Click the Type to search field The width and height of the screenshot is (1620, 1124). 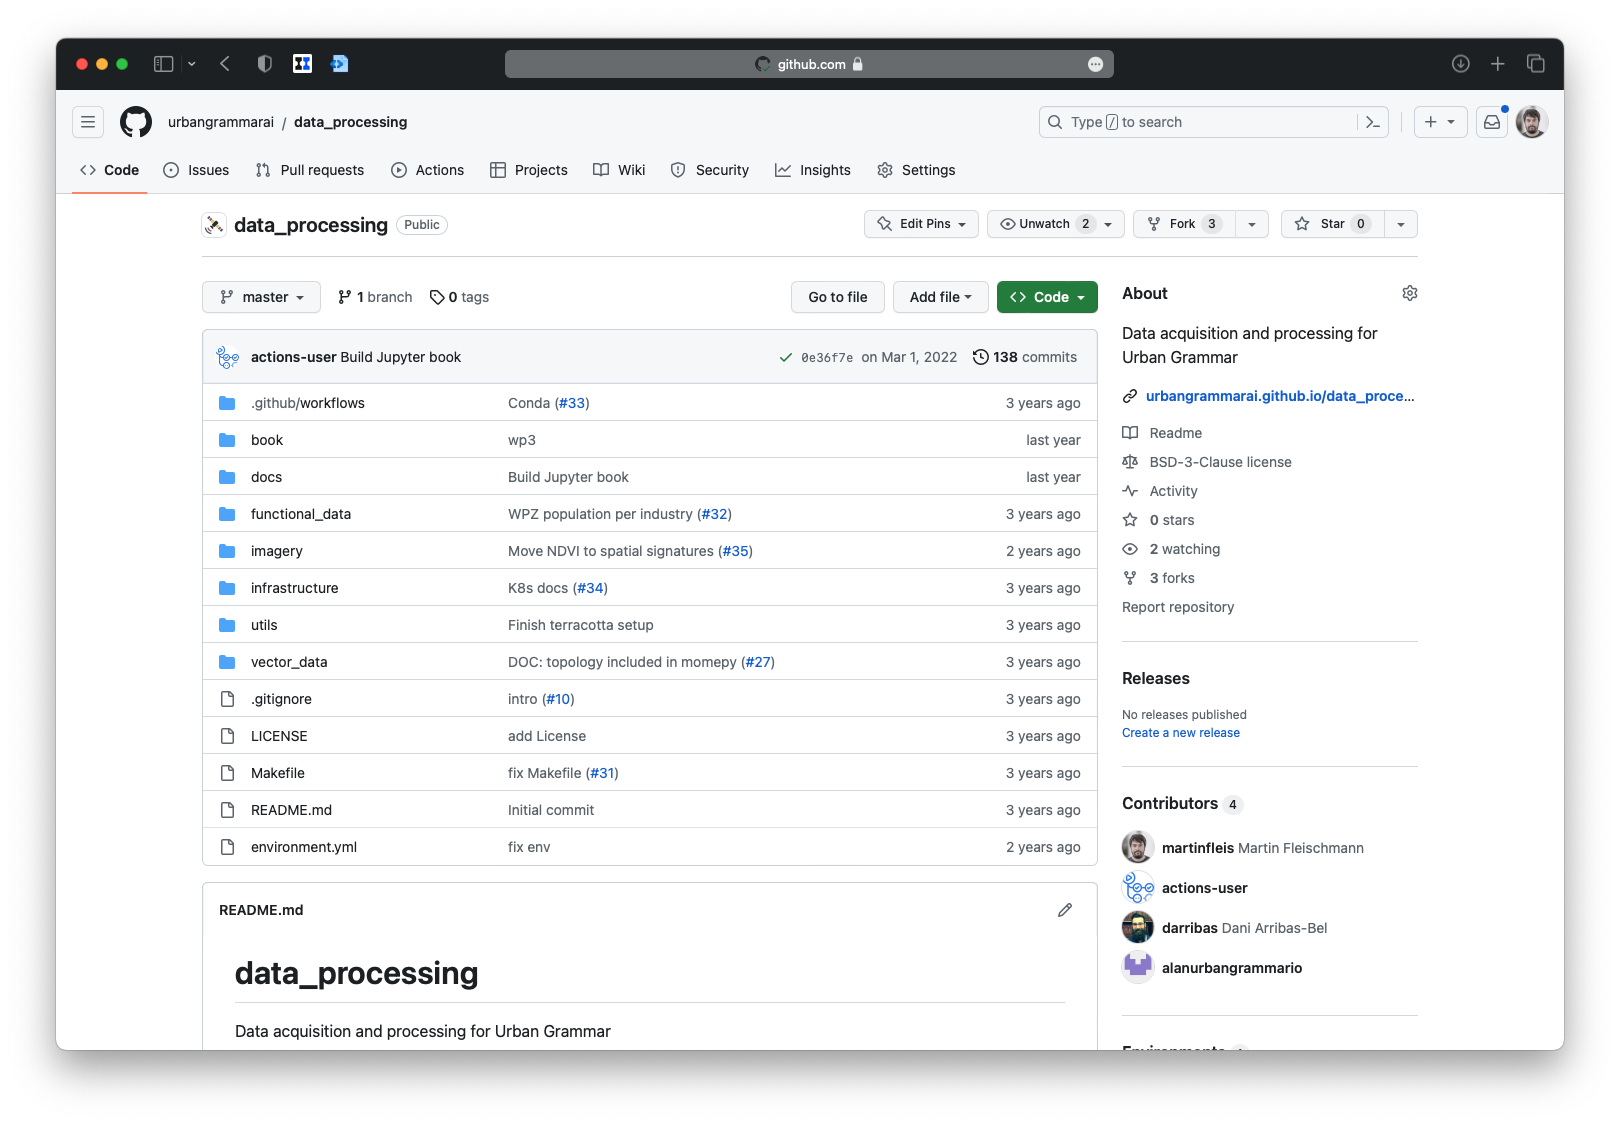tap(1200, 122)
